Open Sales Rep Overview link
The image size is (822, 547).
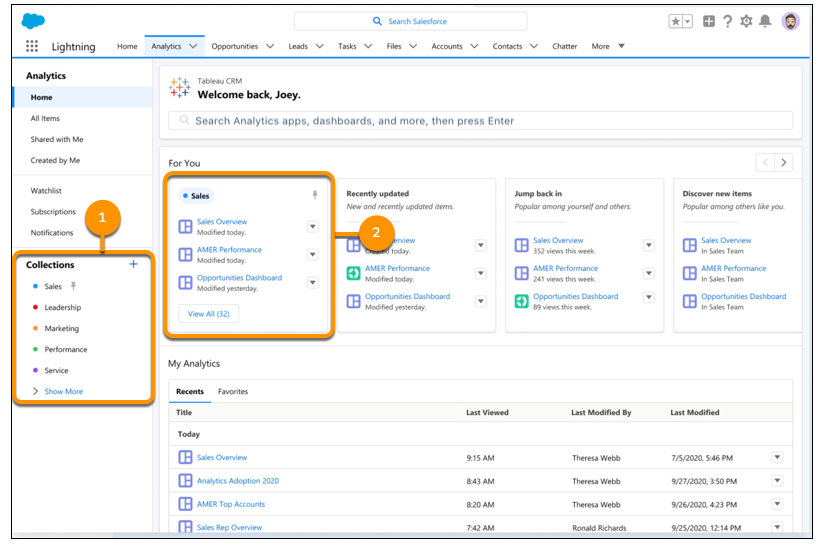[229, 527]
